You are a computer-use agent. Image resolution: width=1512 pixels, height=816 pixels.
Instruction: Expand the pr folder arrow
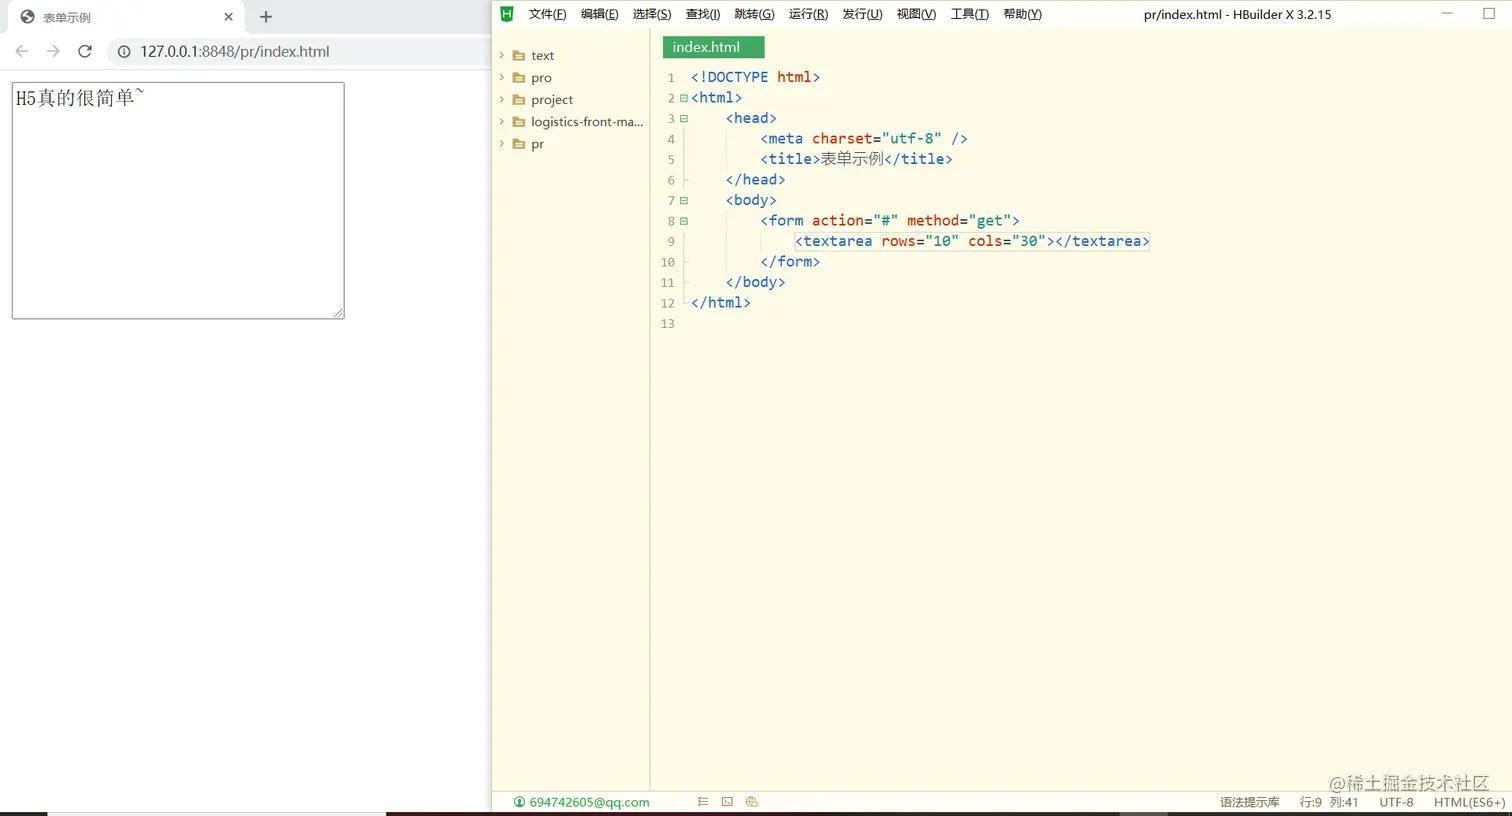coord(502,143)
